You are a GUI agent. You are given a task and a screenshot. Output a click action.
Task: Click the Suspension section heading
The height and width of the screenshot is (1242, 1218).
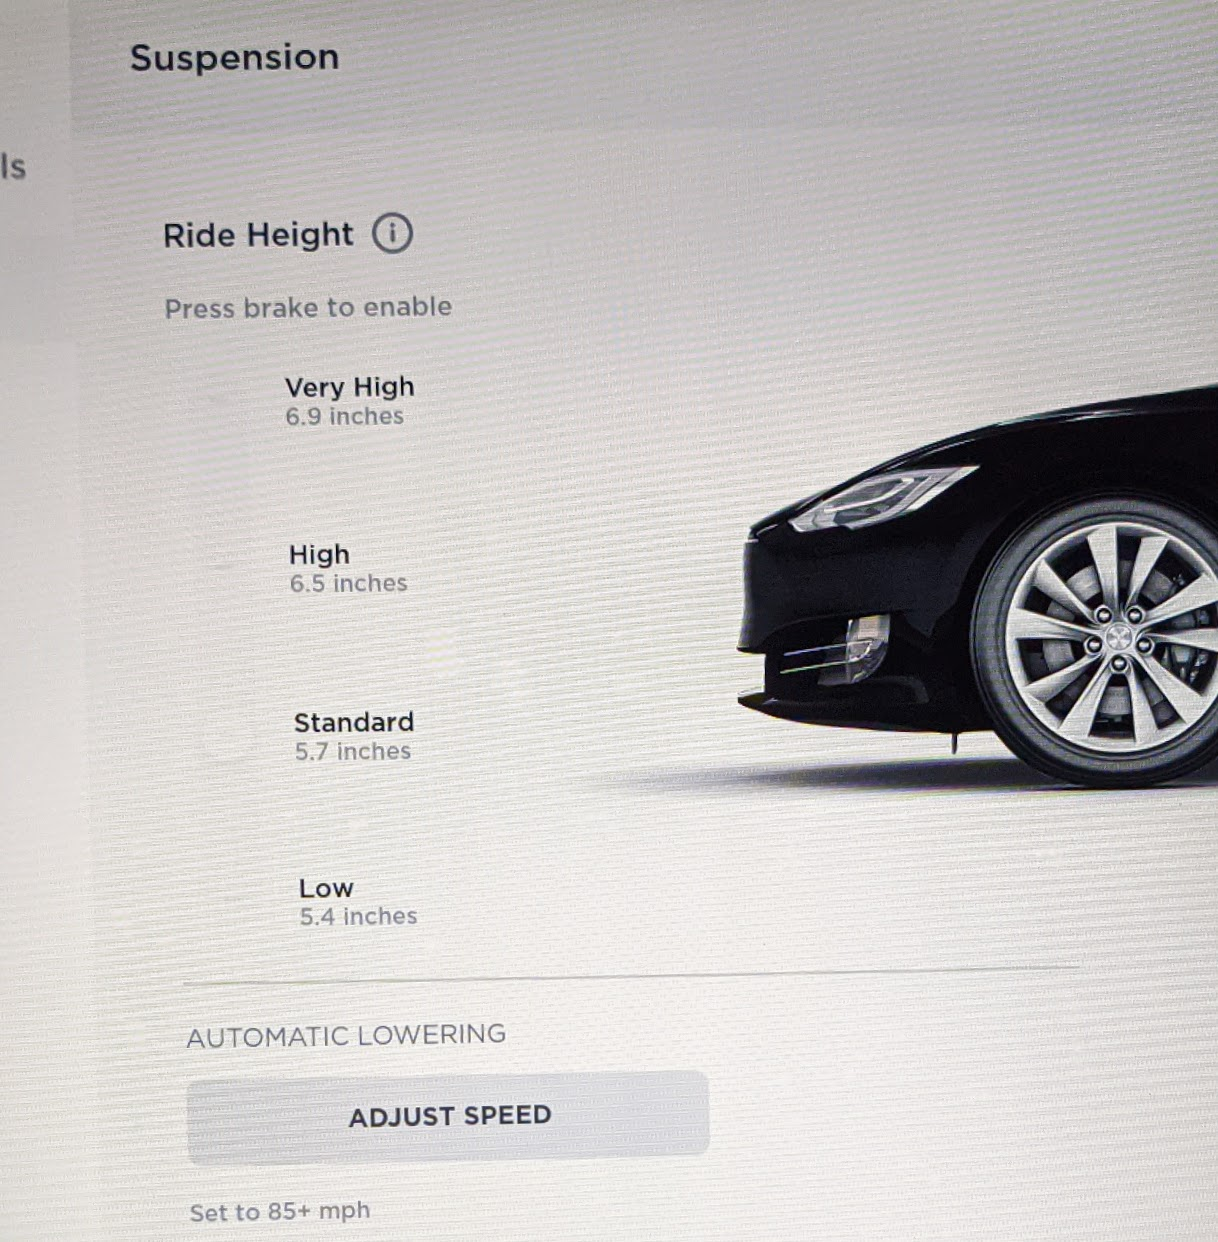pos(235,58)
